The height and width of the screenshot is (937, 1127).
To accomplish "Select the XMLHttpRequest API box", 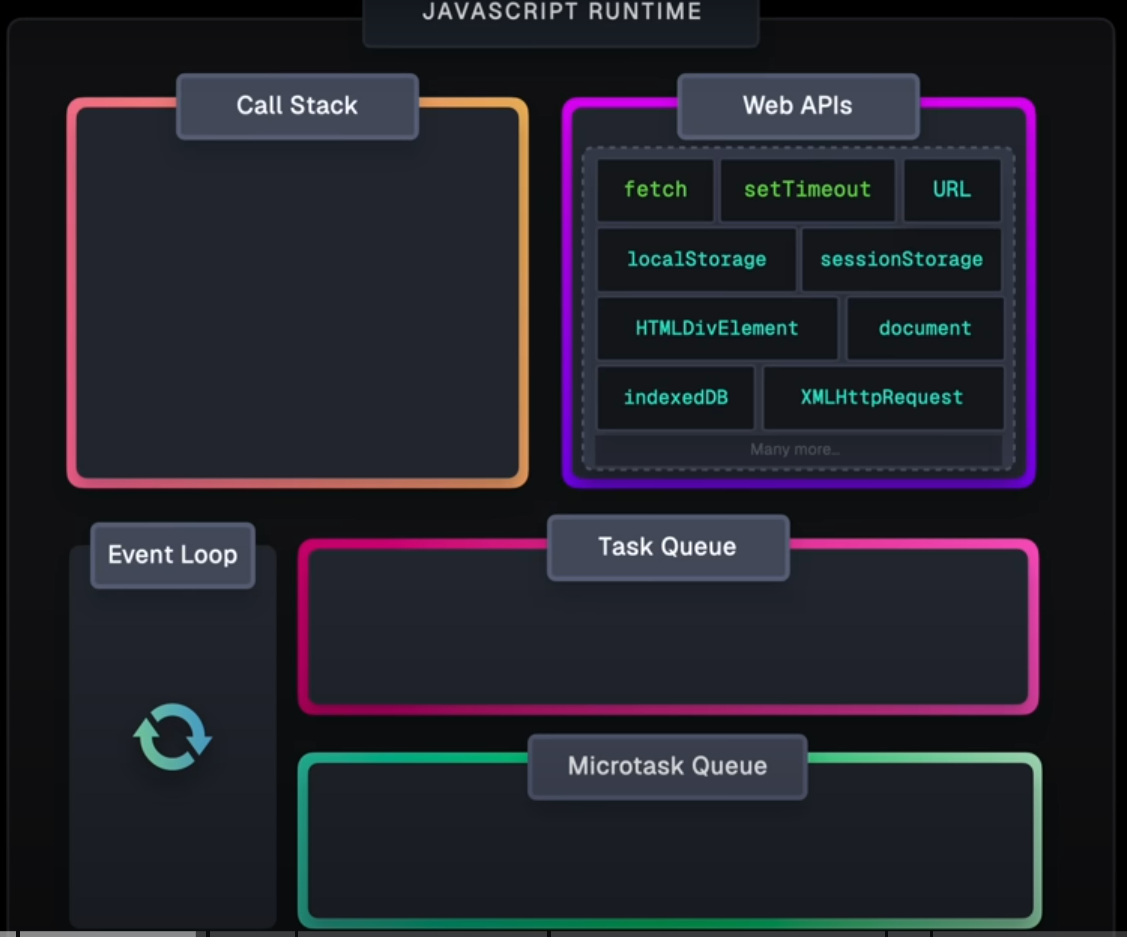I will click(x=882, y=397).
